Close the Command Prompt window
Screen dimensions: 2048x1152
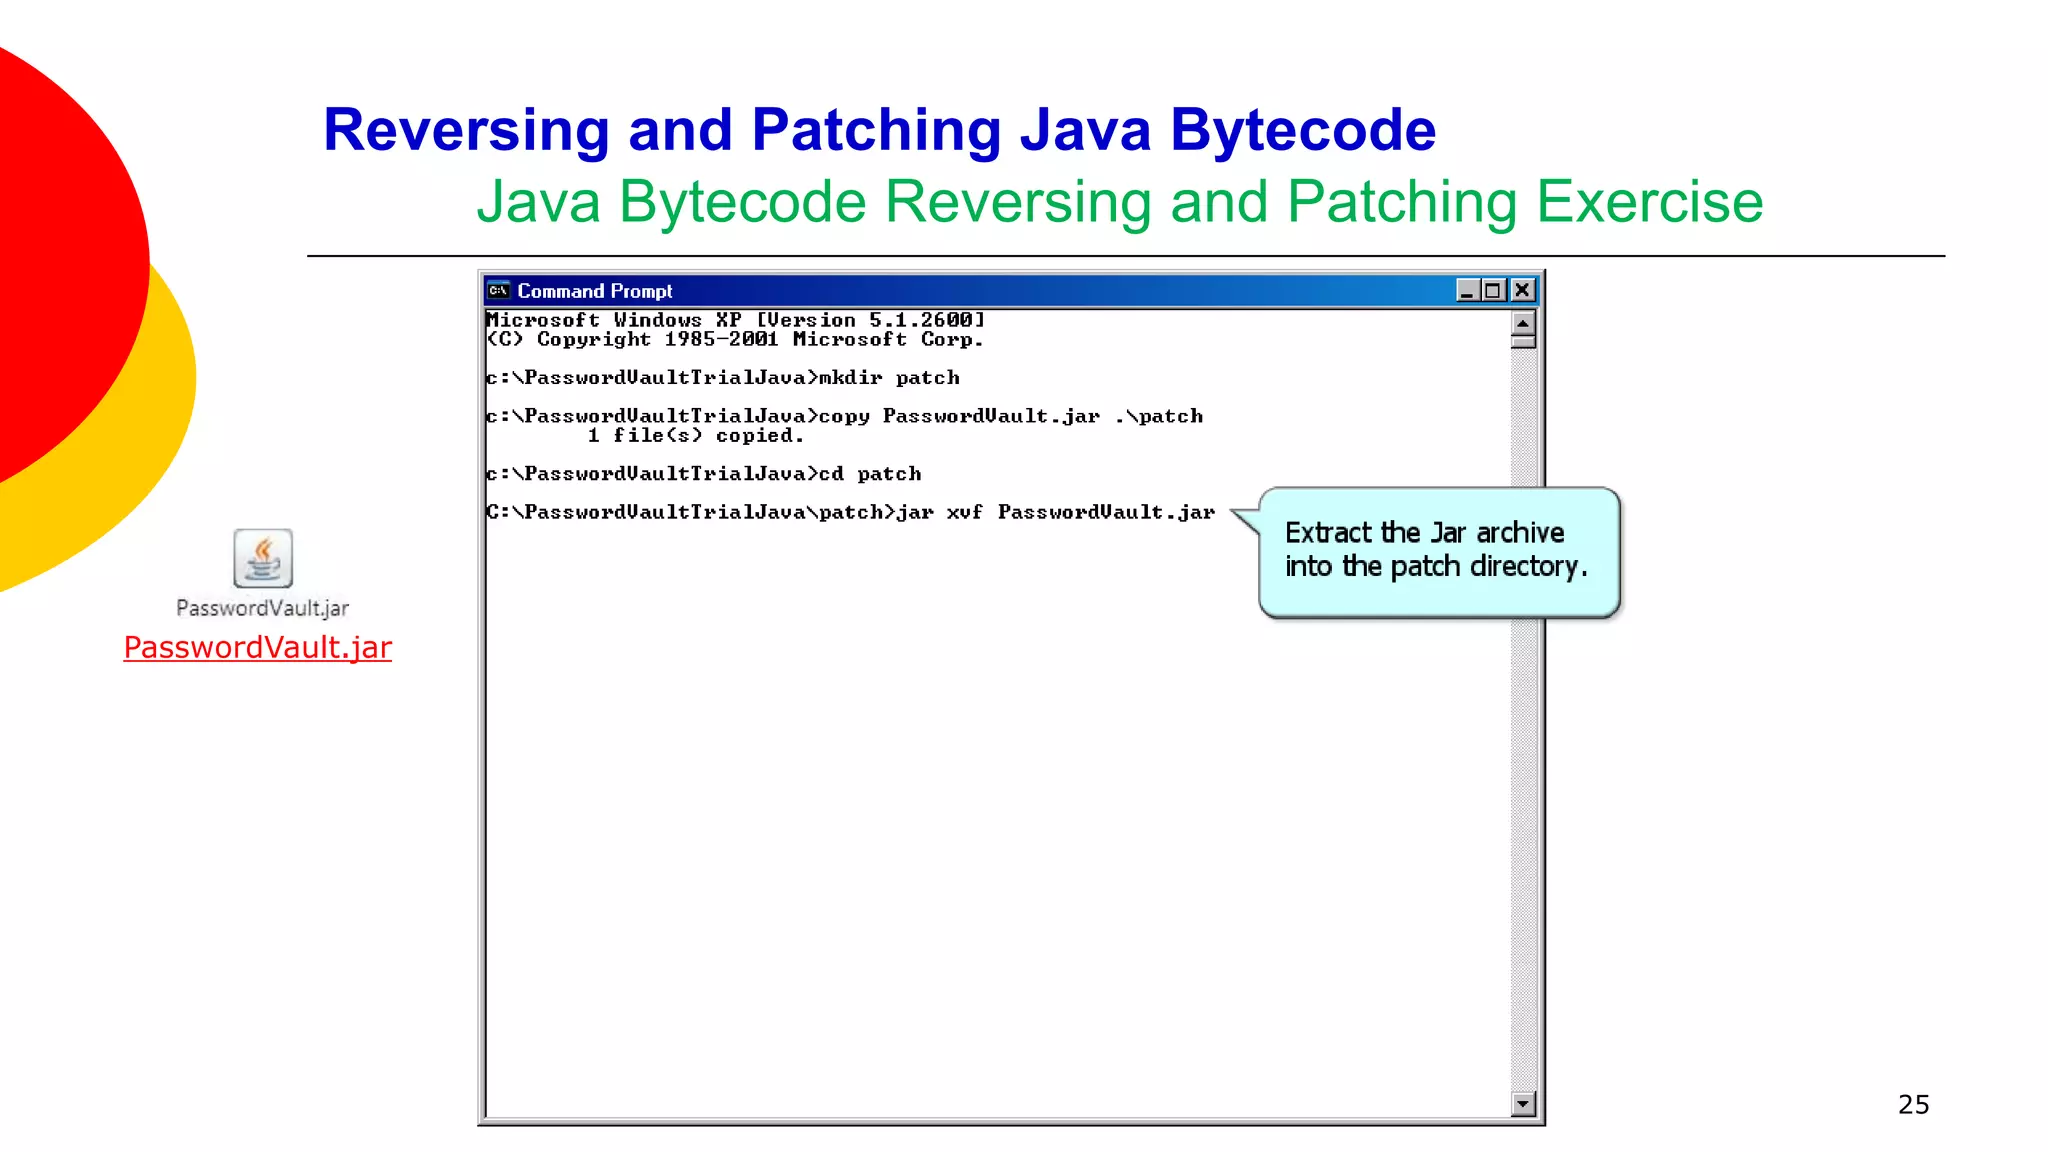[x=1522, y=290]
